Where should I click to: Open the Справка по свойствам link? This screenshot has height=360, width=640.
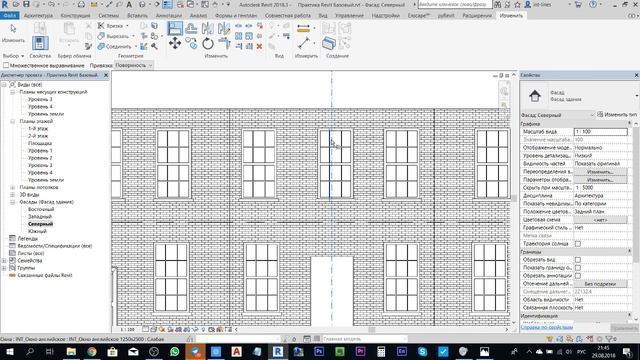(x=547, y=327)
